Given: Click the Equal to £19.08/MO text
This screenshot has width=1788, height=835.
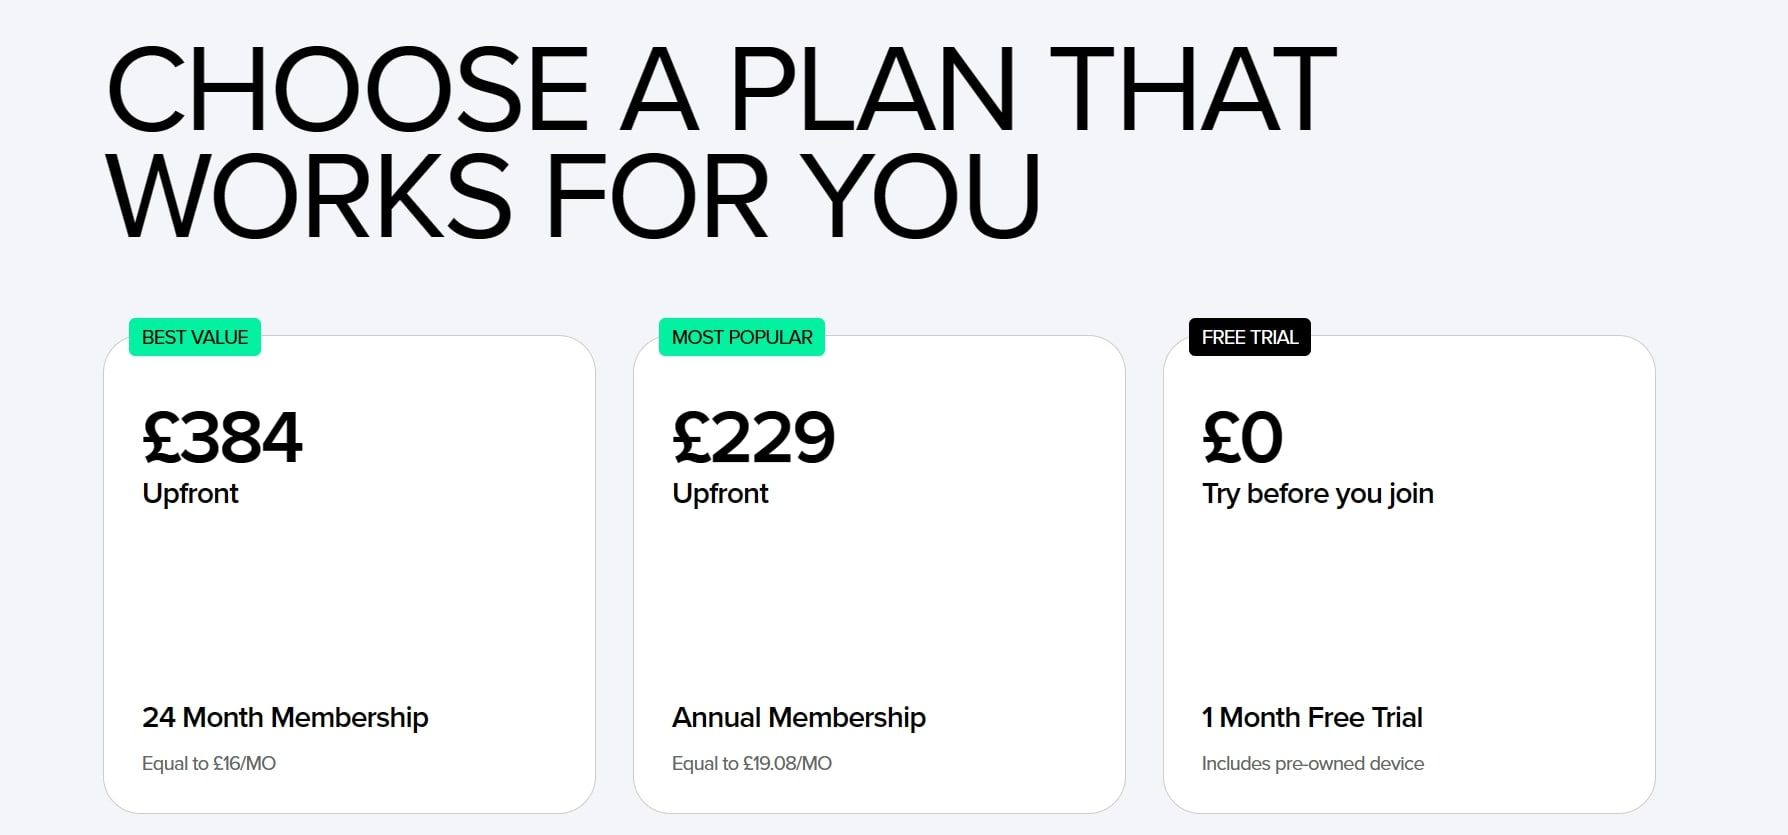Looking at the screenshot, I should [x=754, y=763].
